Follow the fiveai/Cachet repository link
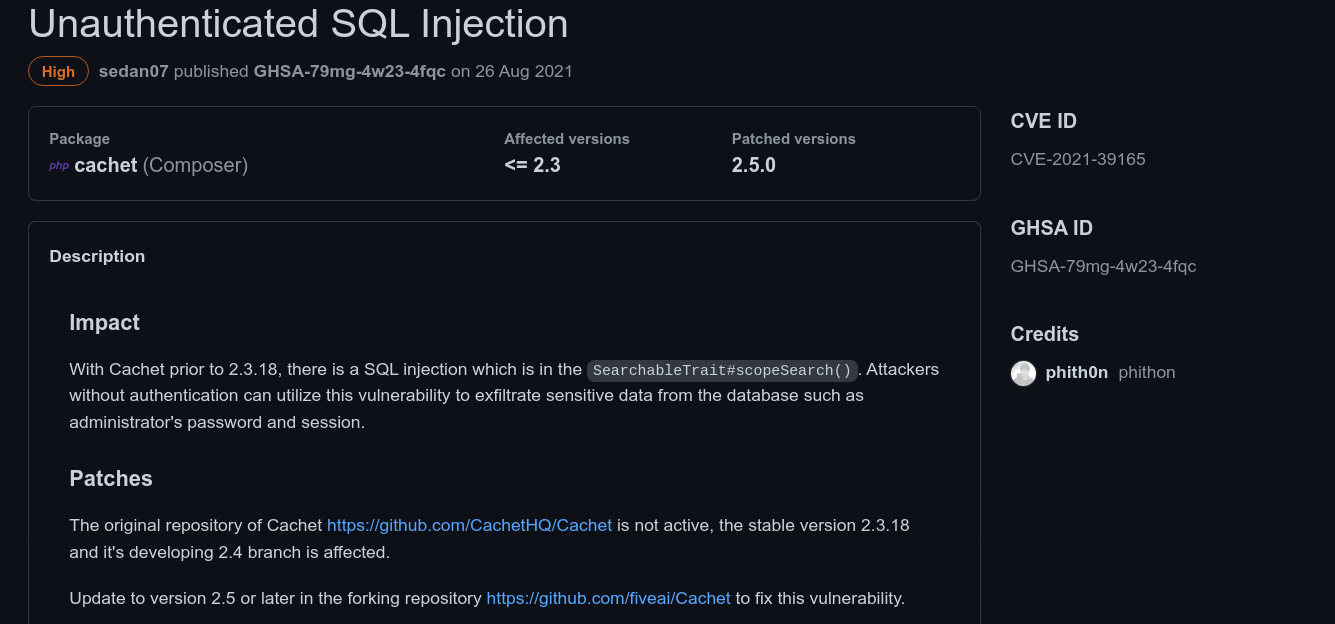The height and width of the screenshot is (624, 1335). (608, 598)
